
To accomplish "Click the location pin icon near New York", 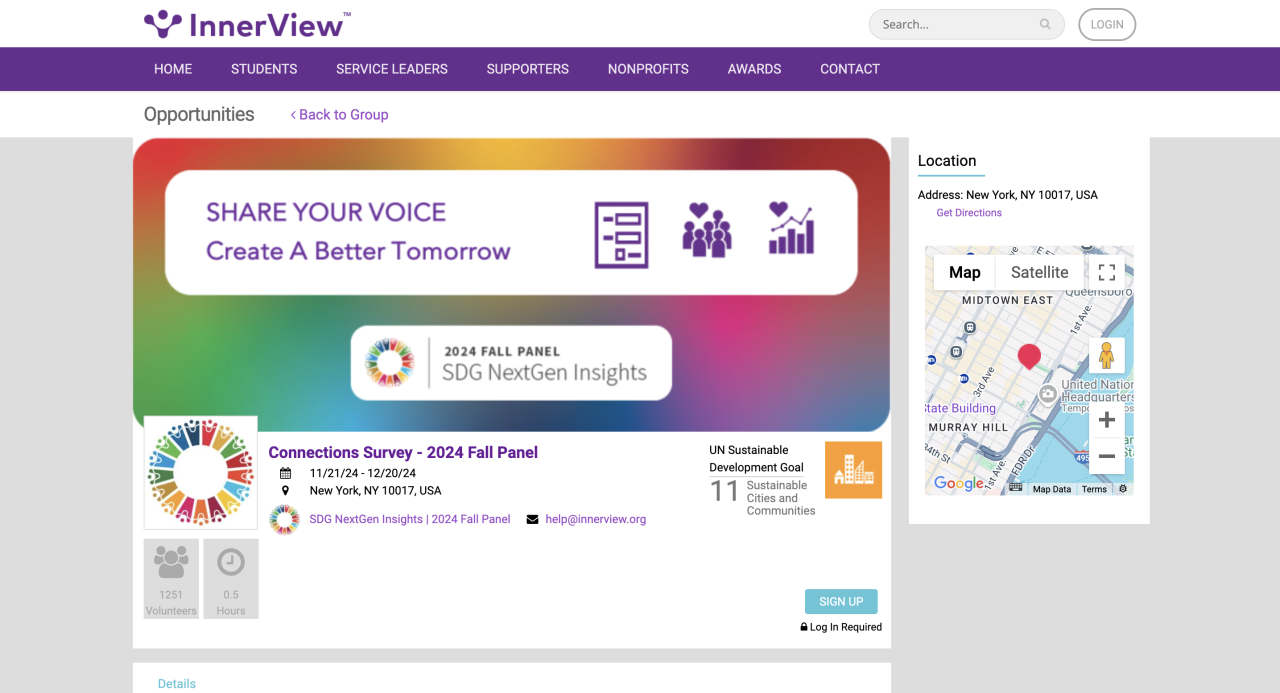I will 285,491.
